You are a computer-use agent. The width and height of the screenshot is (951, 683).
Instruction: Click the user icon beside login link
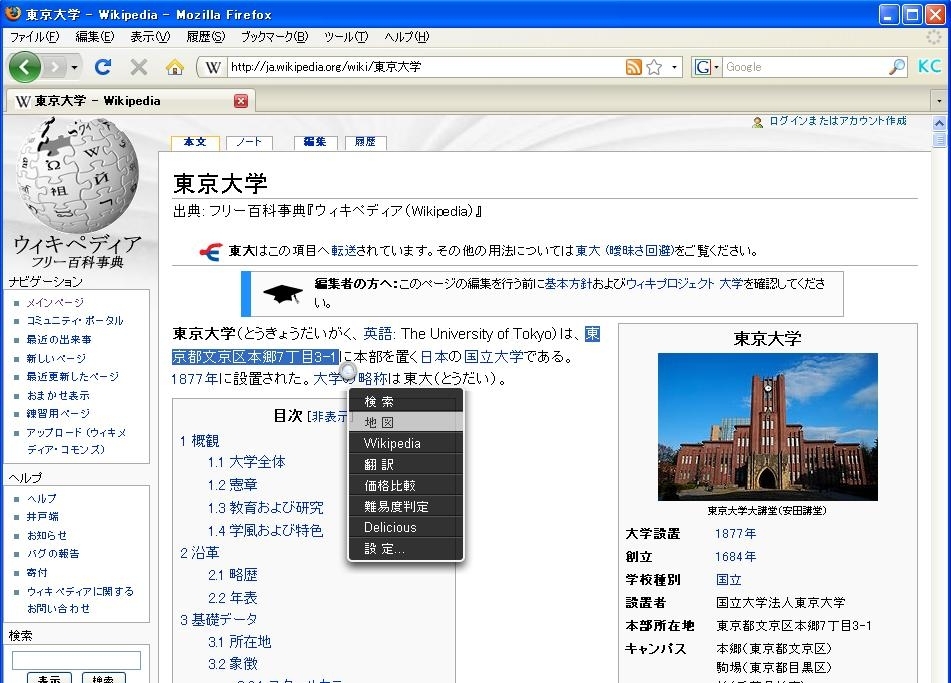pos(757,122)
